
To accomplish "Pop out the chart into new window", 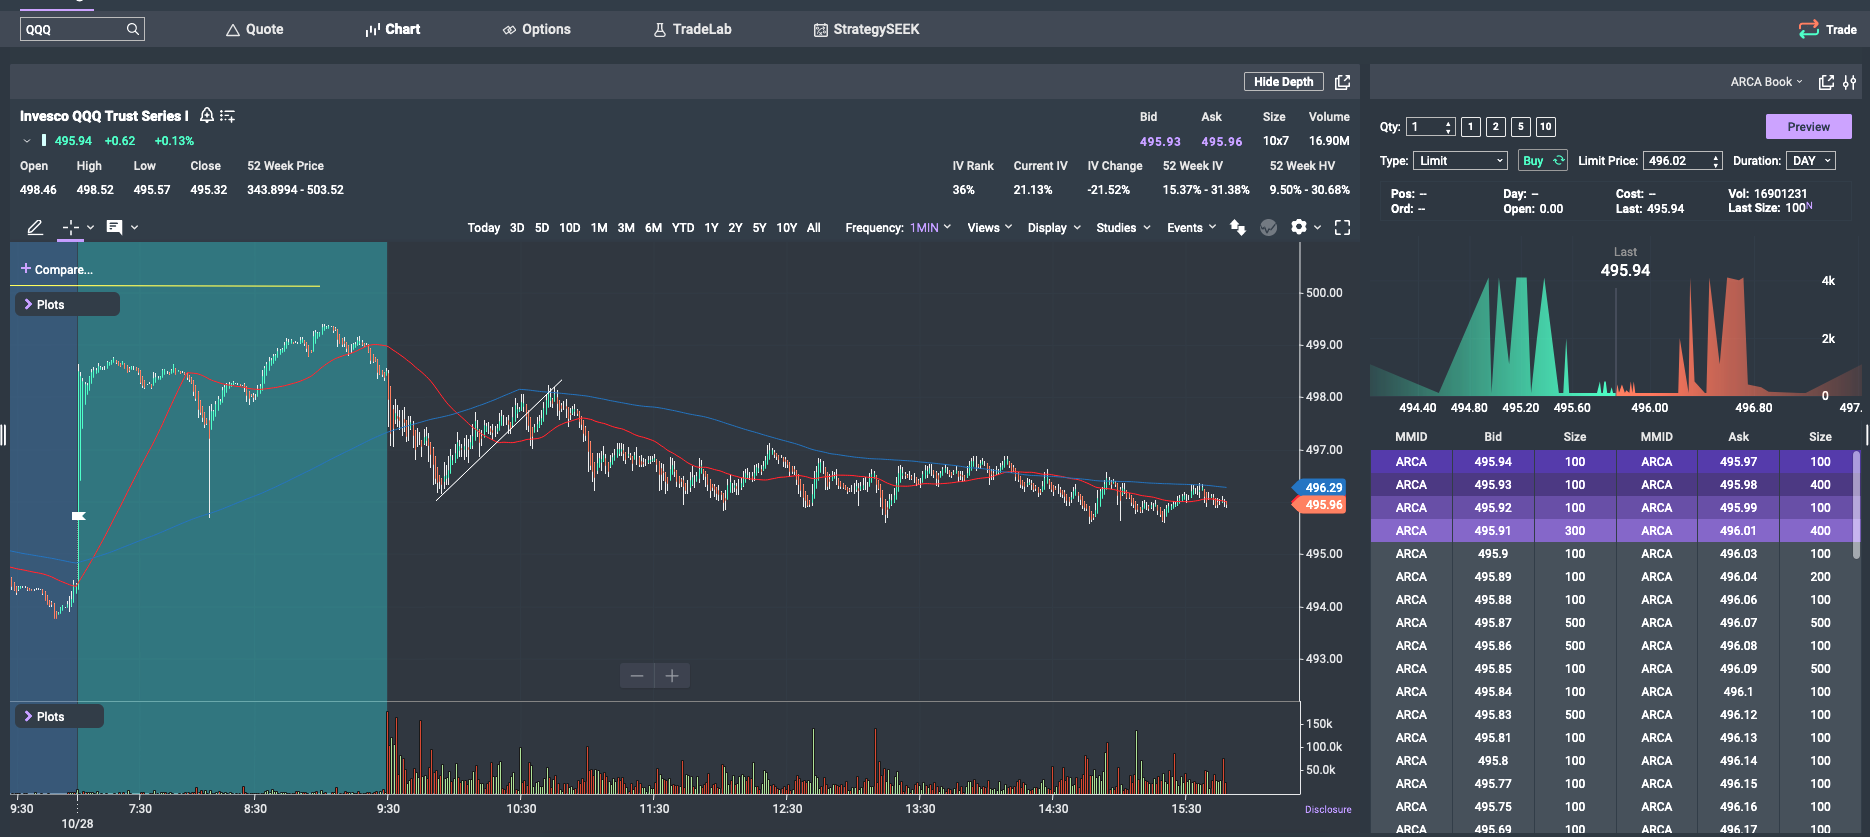I will tap(1343, 82).
